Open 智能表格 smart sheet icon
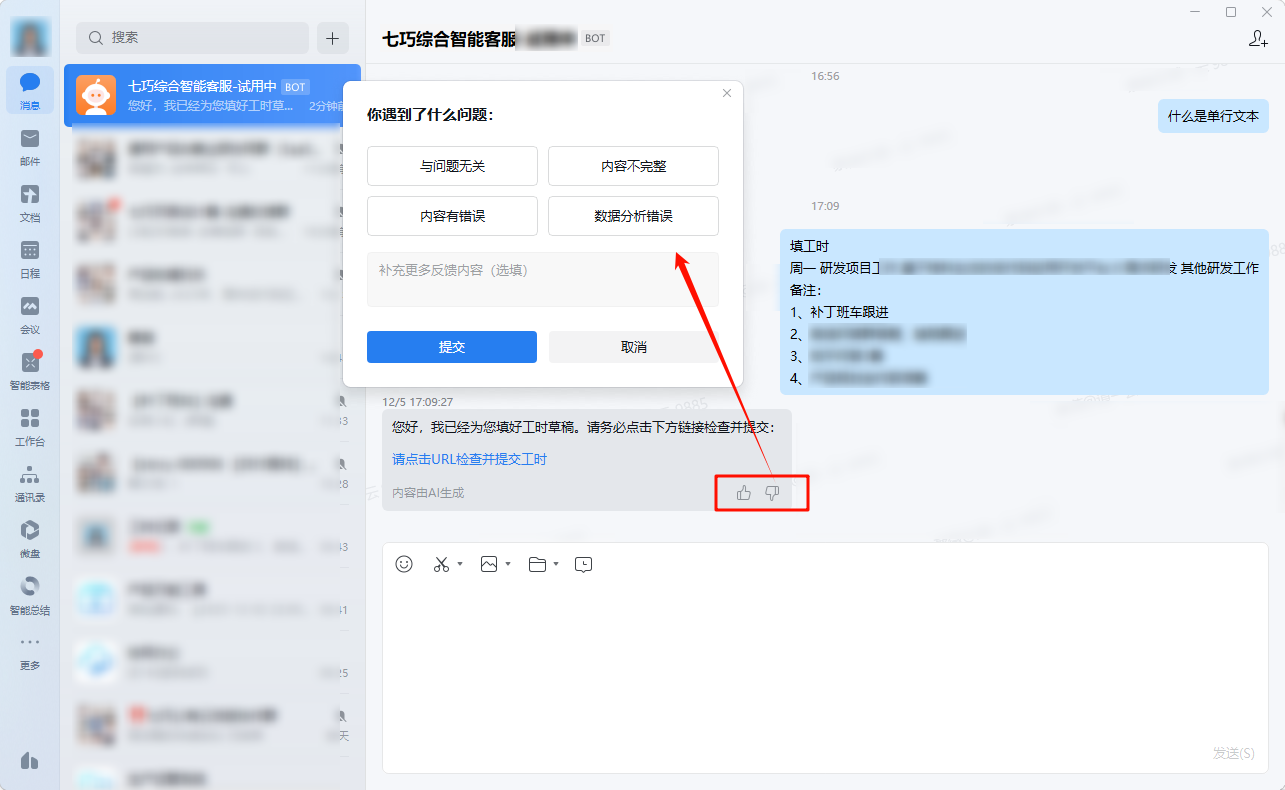This screenshot has width=1285, height=790. click(30, 363)
